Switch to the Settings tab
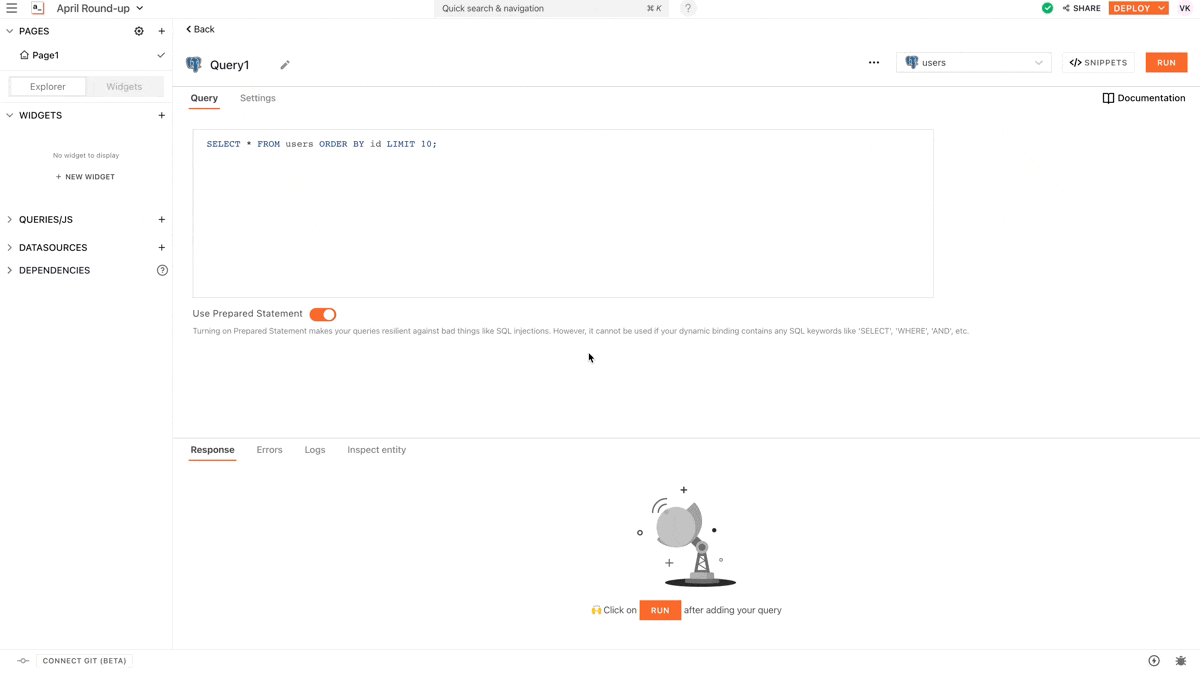 [x=257, y=98]
